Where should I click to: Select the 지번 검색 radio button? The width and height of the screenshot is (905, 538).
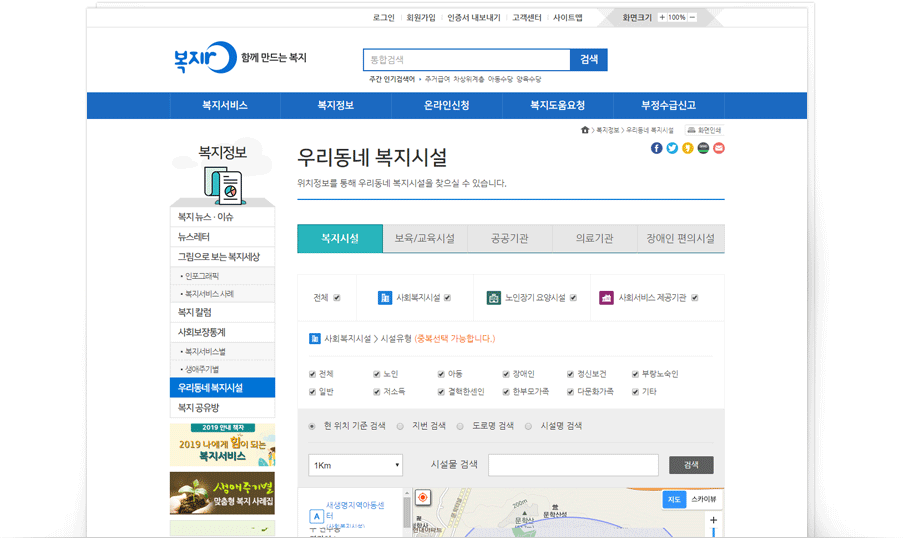coord(400,427)
